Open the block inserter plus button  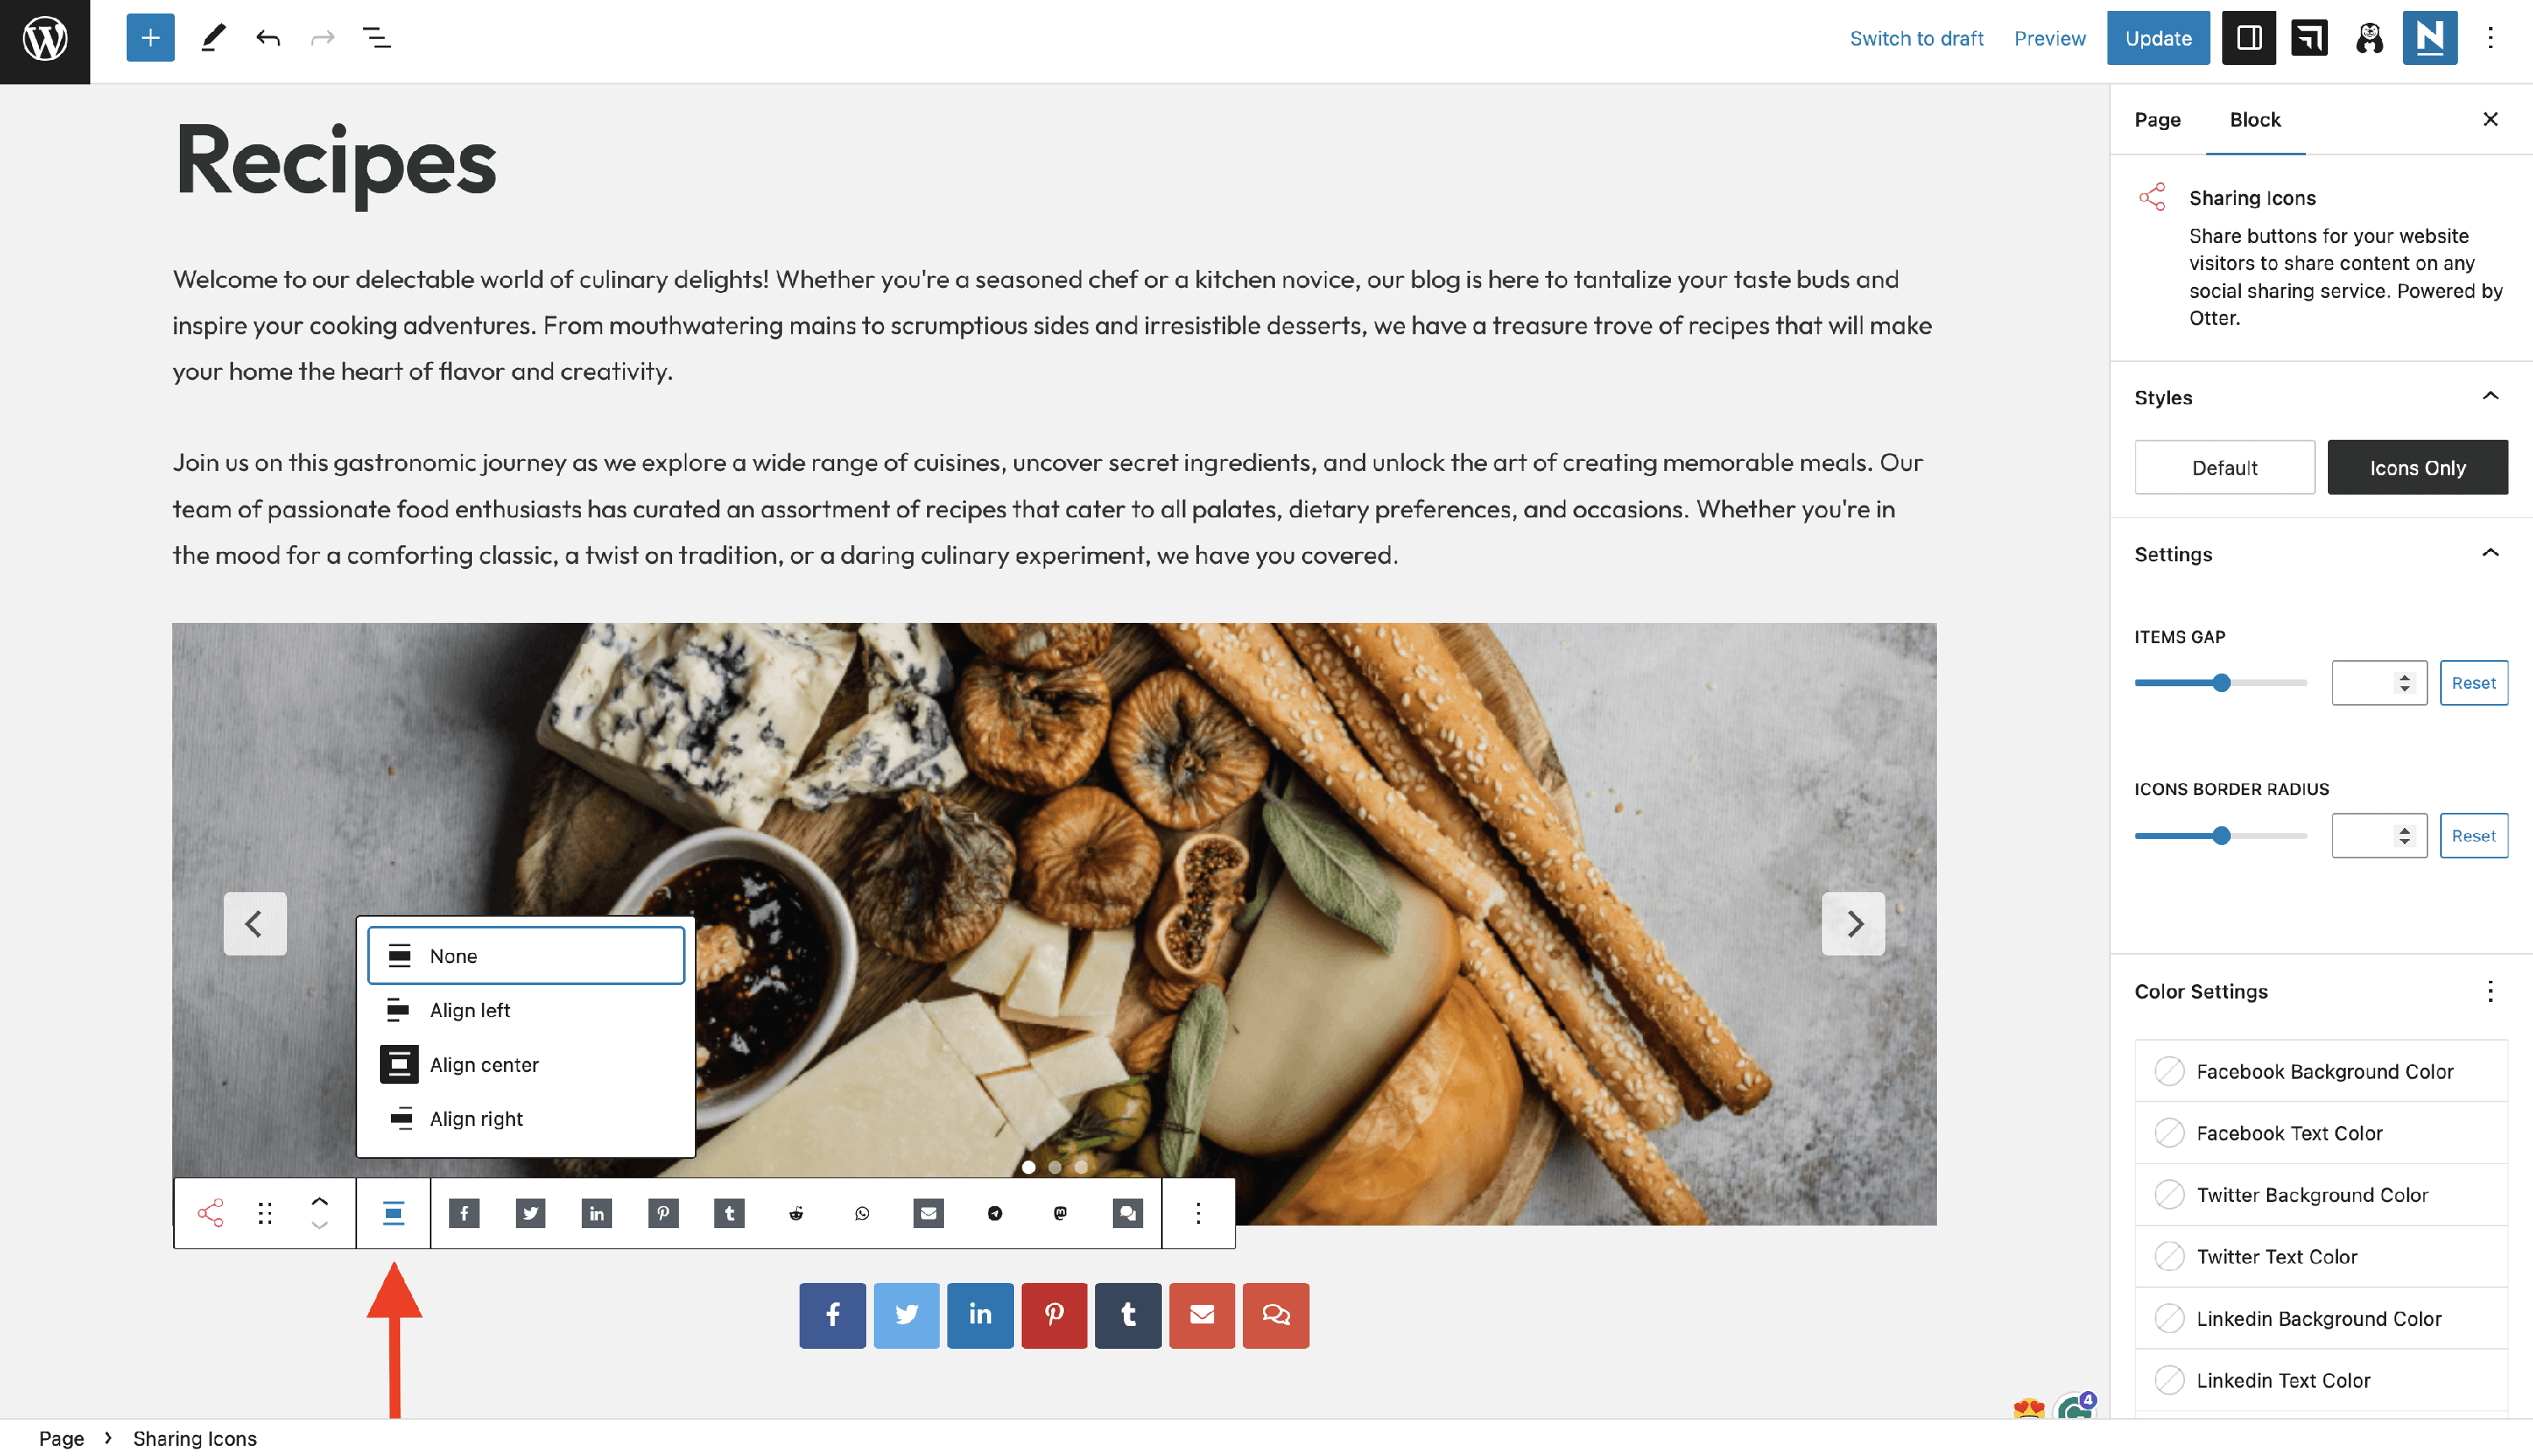[150, 38]
